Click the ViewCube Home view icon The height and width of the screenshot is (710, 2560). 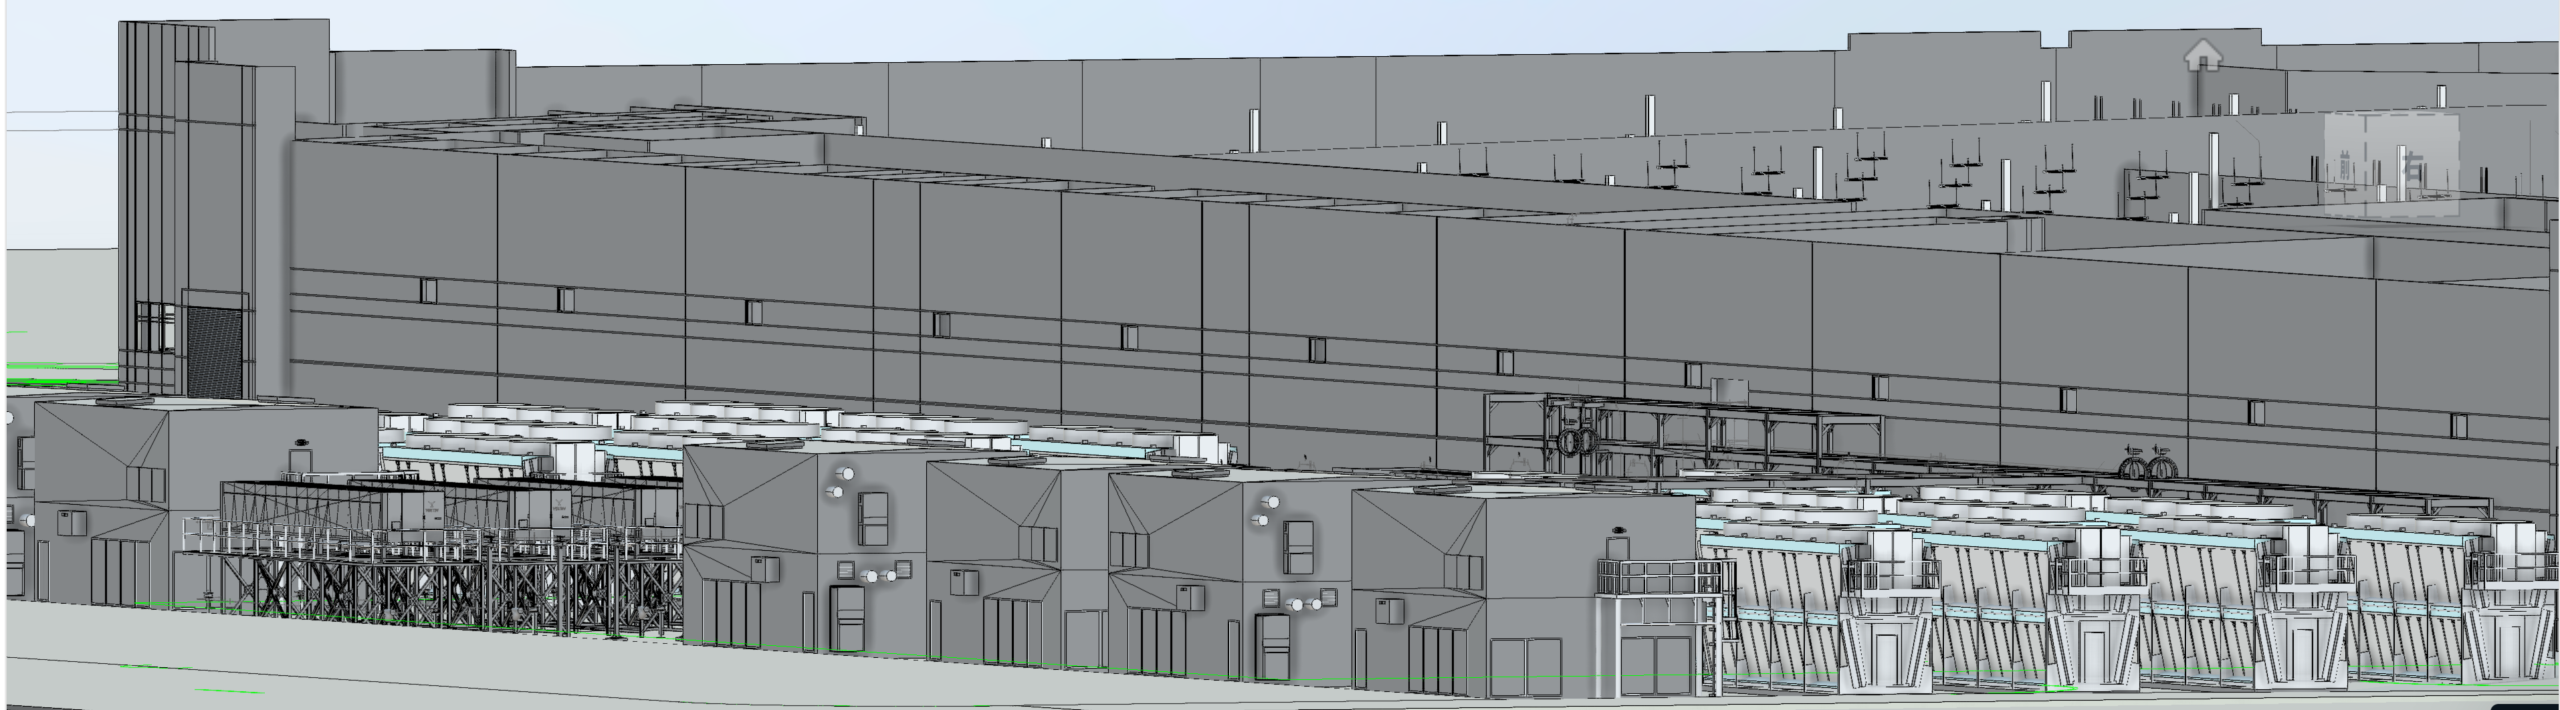click(2203, 56)
